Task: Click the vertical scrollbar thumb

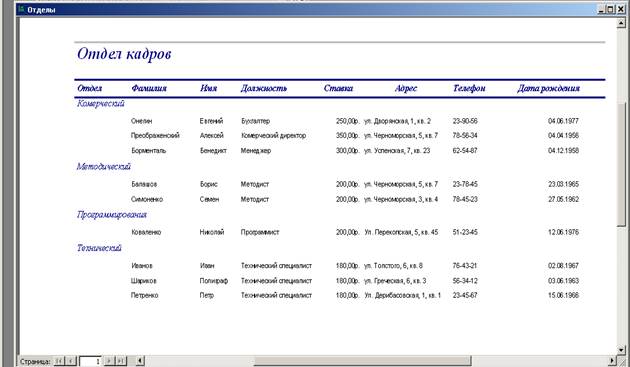Action: (621, 165)
